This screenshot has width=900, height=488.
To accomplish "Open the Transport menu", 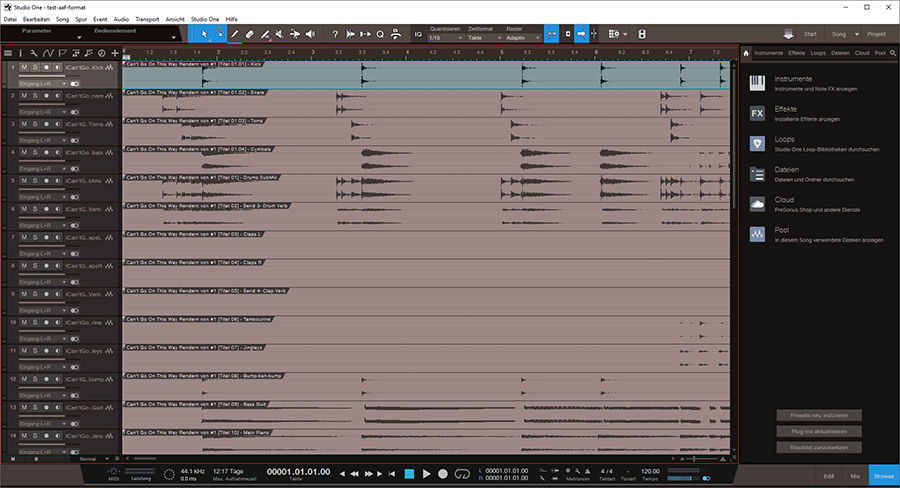I will coord(147,19).
